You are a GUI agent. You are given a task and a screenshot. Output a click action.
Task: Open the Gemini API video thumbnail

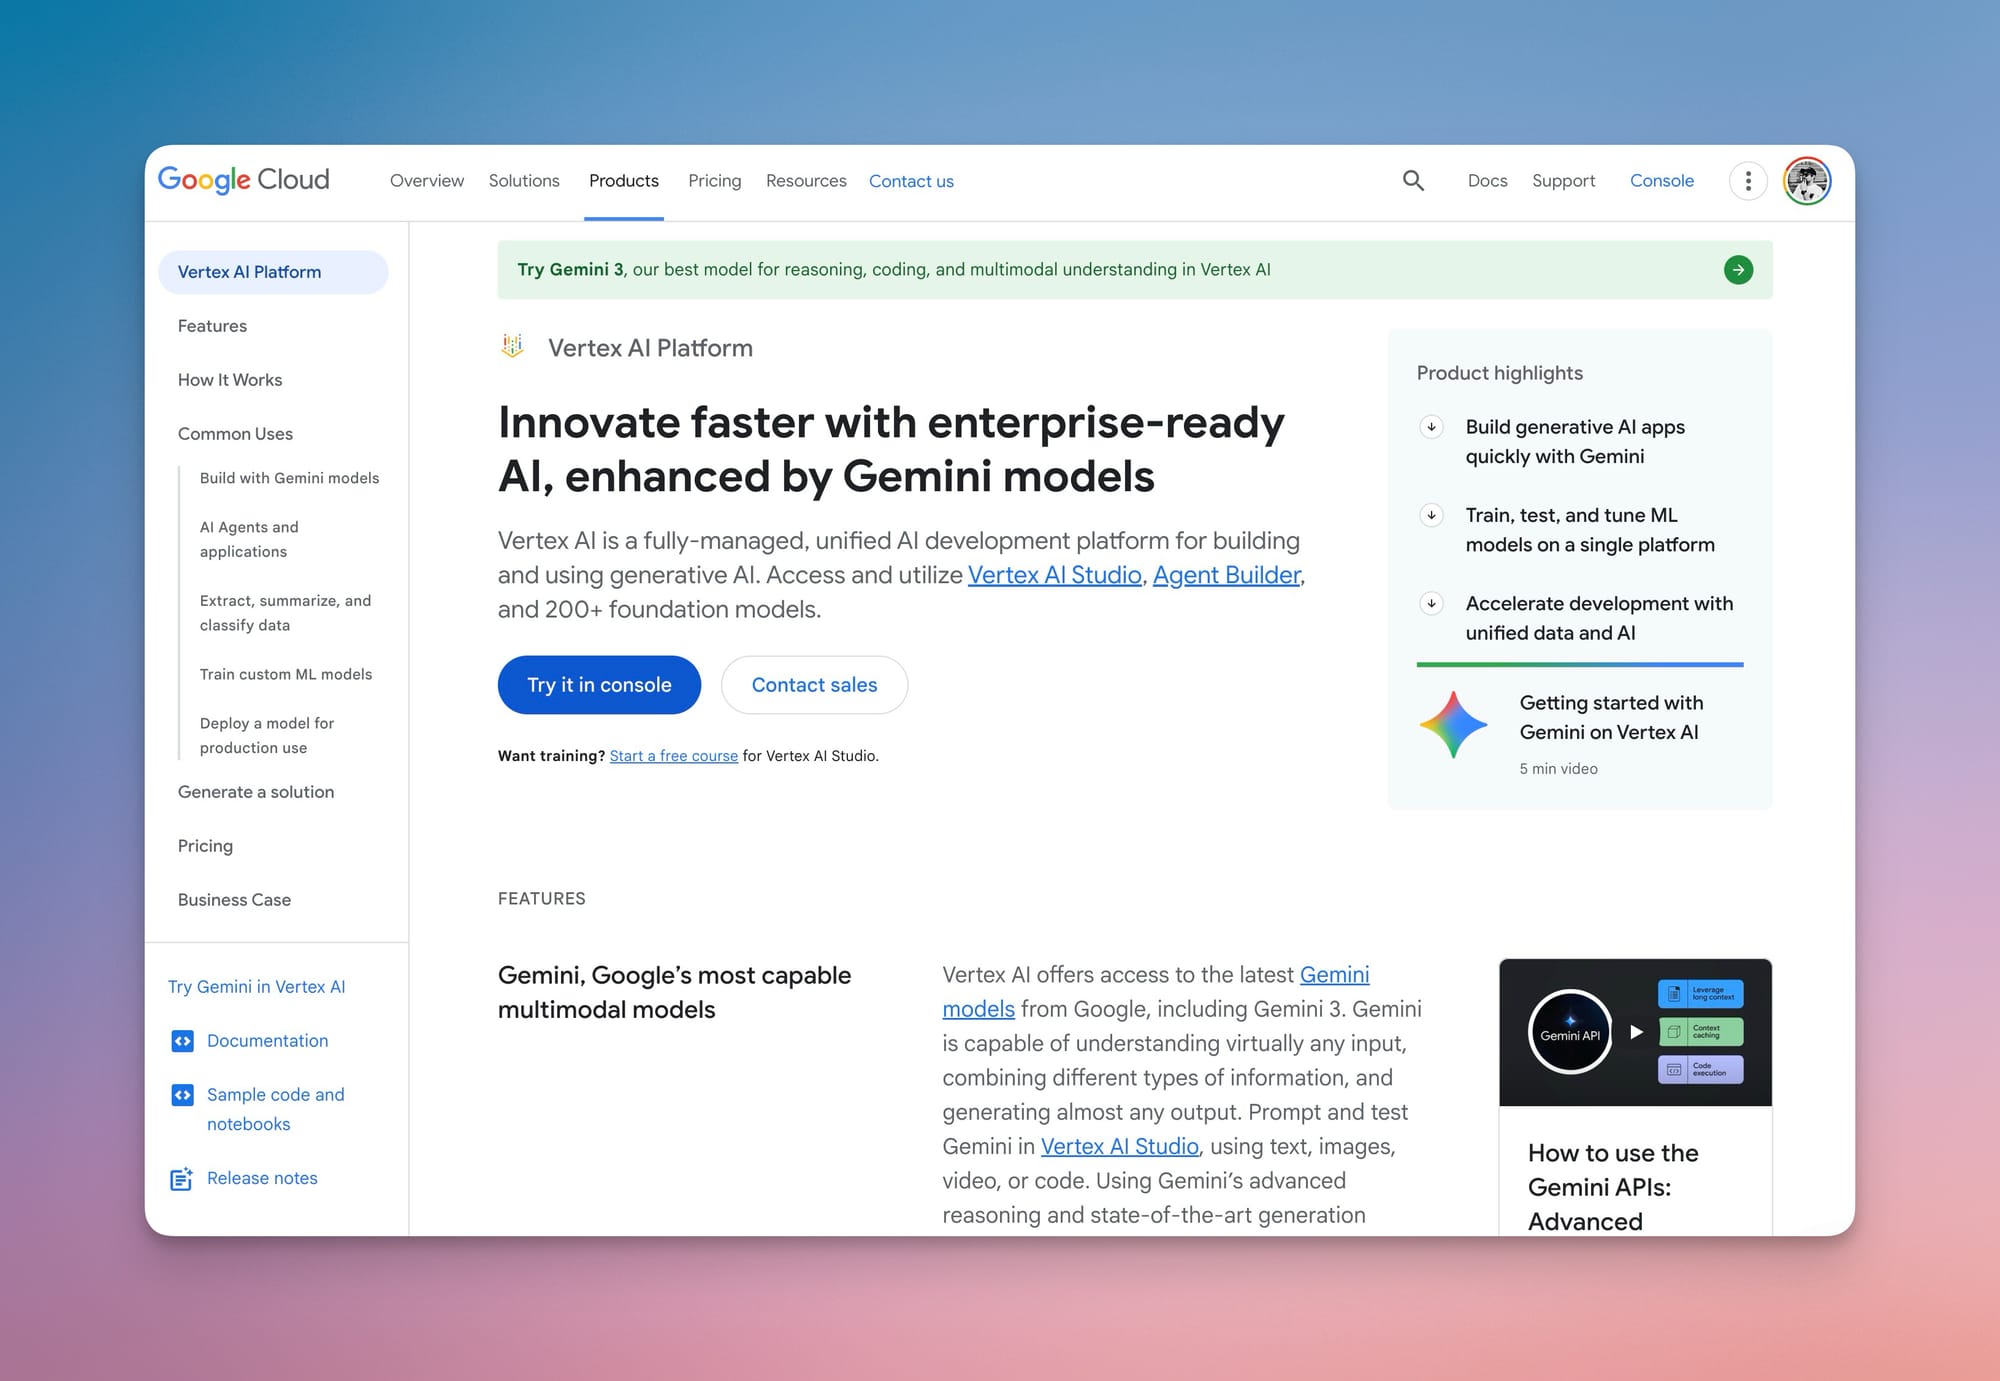pyautogui.click(x=1634, y=1032)
